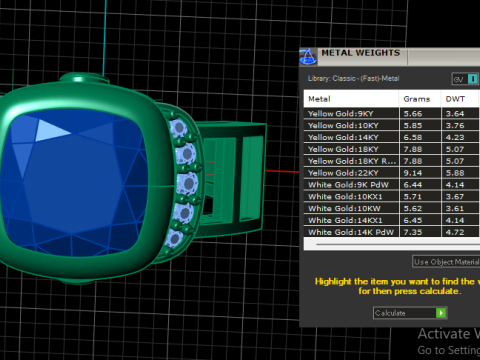480x360 pixels.
Task: Select the Yellow Gold:10KY row
Action: pyautogui.click(x=392, y=125)
